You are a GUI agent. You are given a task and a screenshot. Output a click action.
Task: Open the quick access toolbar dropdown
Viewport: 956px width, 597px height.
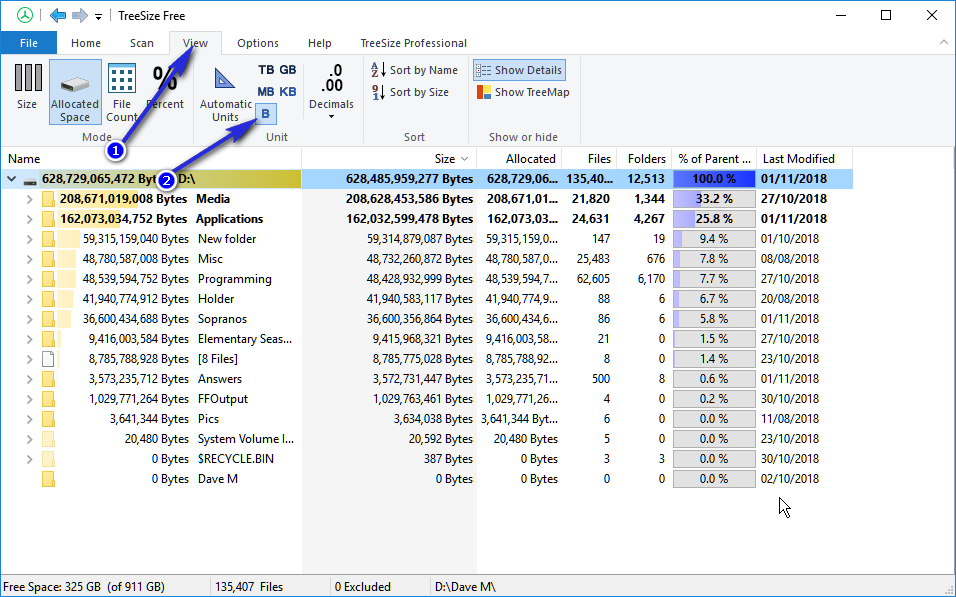coord(98,16)
